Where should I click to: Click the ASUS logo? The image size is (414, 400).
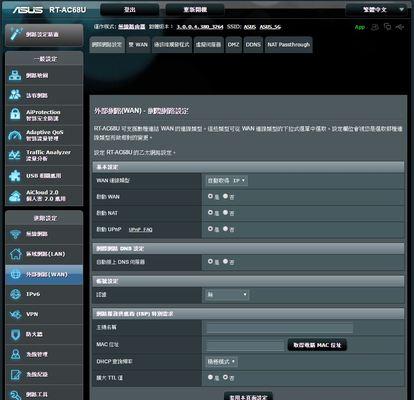[28, 10]
